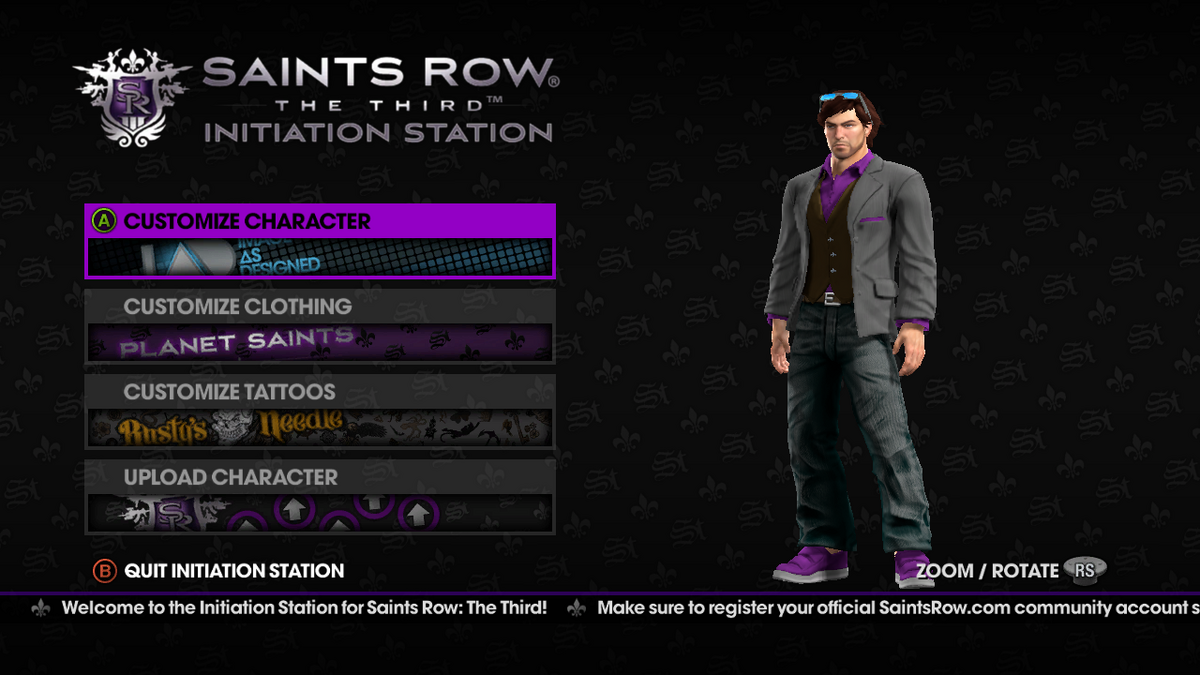Click the character model in gray blazer
The width and height of the screenshot is (1200, 675).
point(853,337)
